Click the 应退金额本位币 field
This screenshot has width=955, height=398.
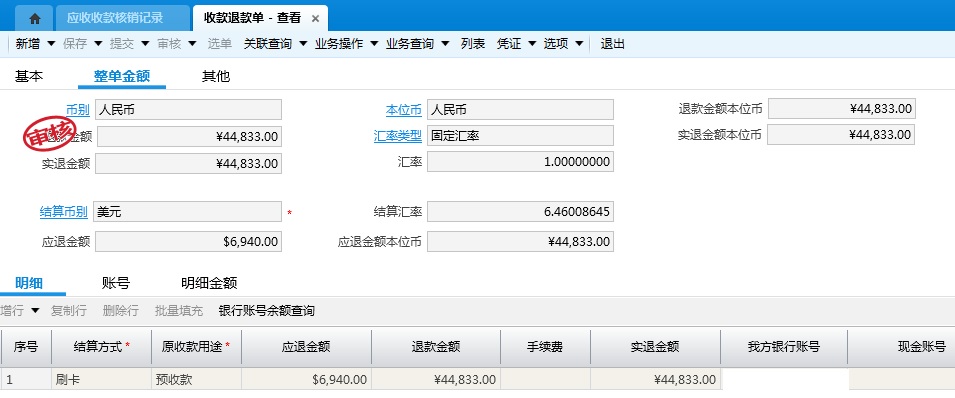click(x=520, y=241)
